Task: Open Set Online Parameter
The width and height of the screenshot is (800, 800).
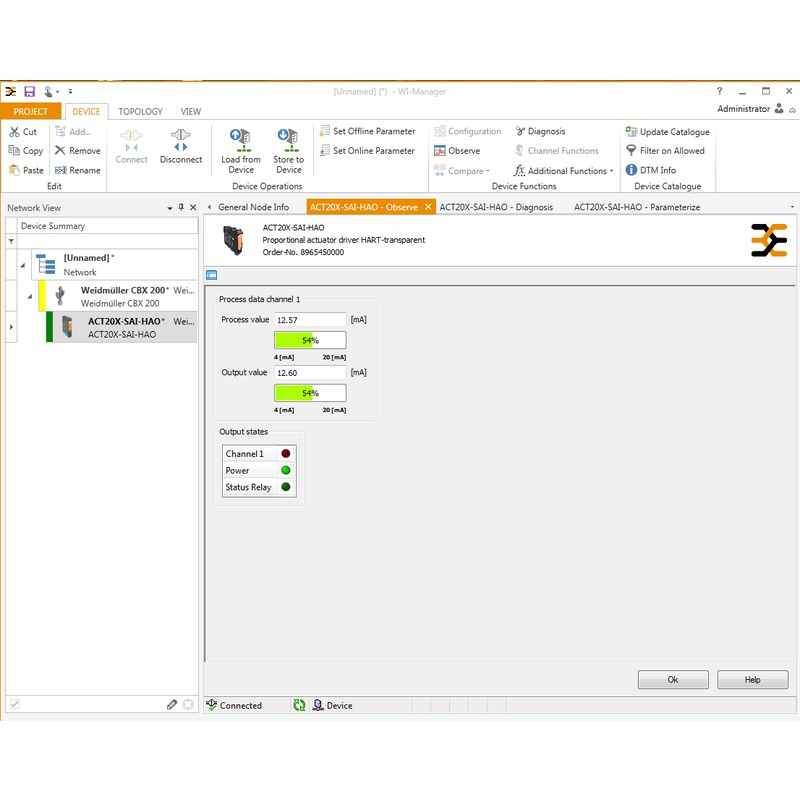Action: tap(367, 151)
